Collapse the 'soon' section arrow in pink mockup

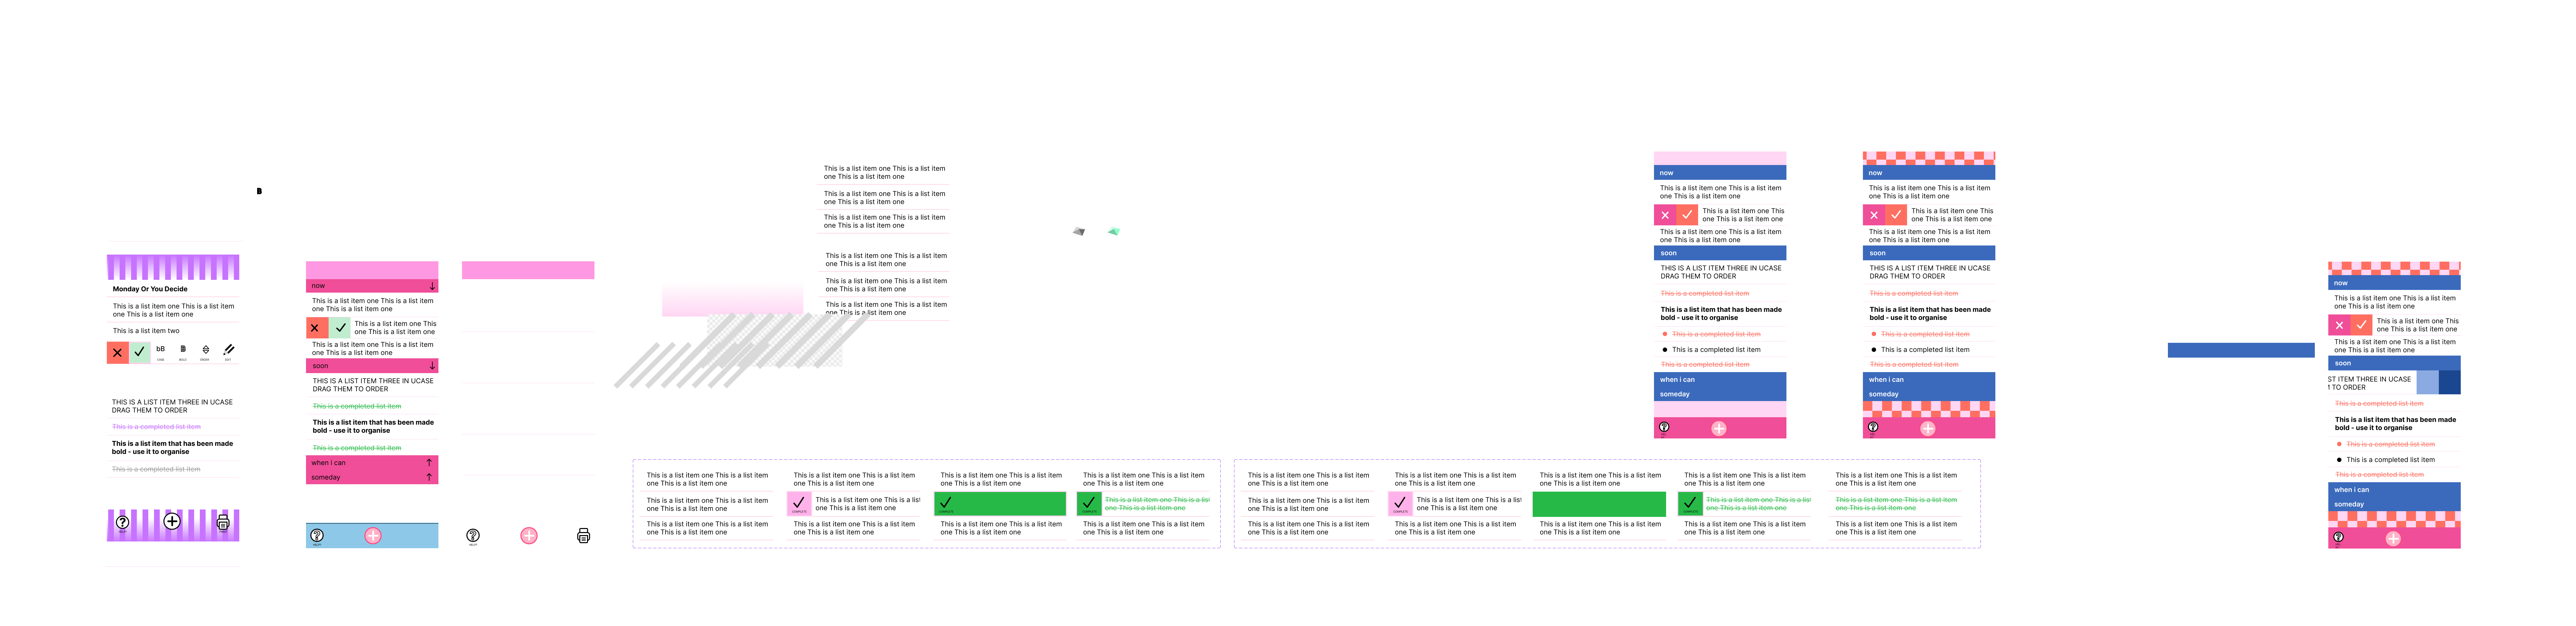click(432, 366)
